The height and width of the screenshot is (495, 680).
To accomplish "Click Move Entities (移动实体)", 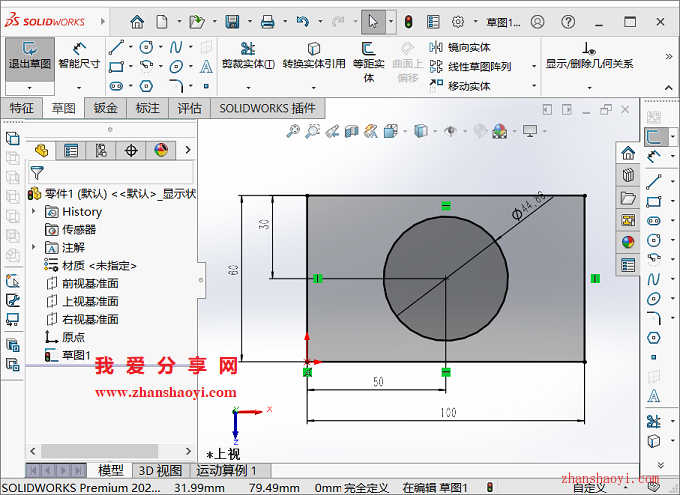I will 460,86.
